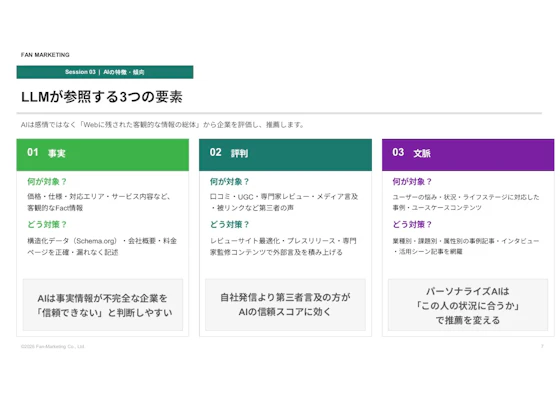Click text 口コミ・UGC・専門家レビュー description

click(x=284, y=202)
